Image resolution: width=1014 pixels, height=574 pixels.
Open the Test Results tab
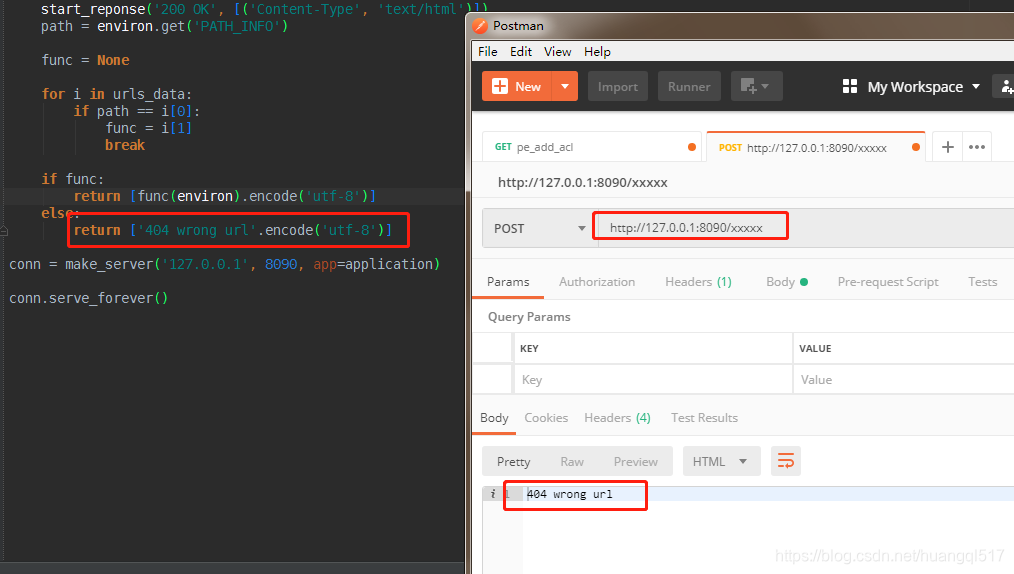(704, 418)
